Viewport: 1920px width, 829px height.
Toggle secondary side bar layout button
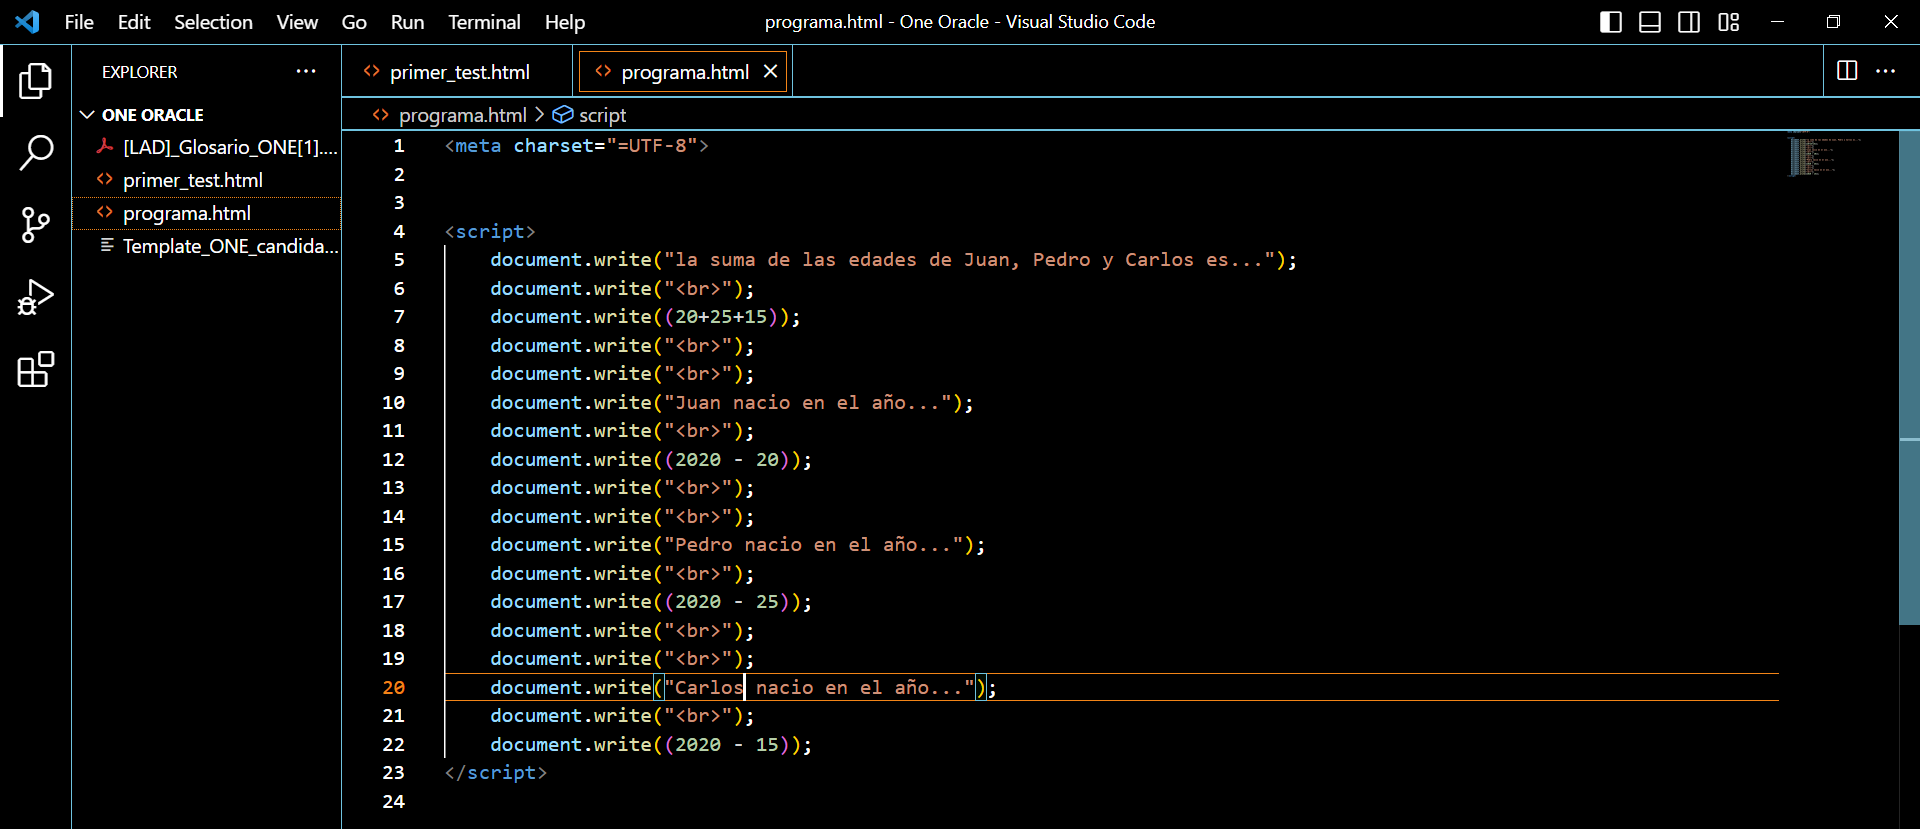1689,22
